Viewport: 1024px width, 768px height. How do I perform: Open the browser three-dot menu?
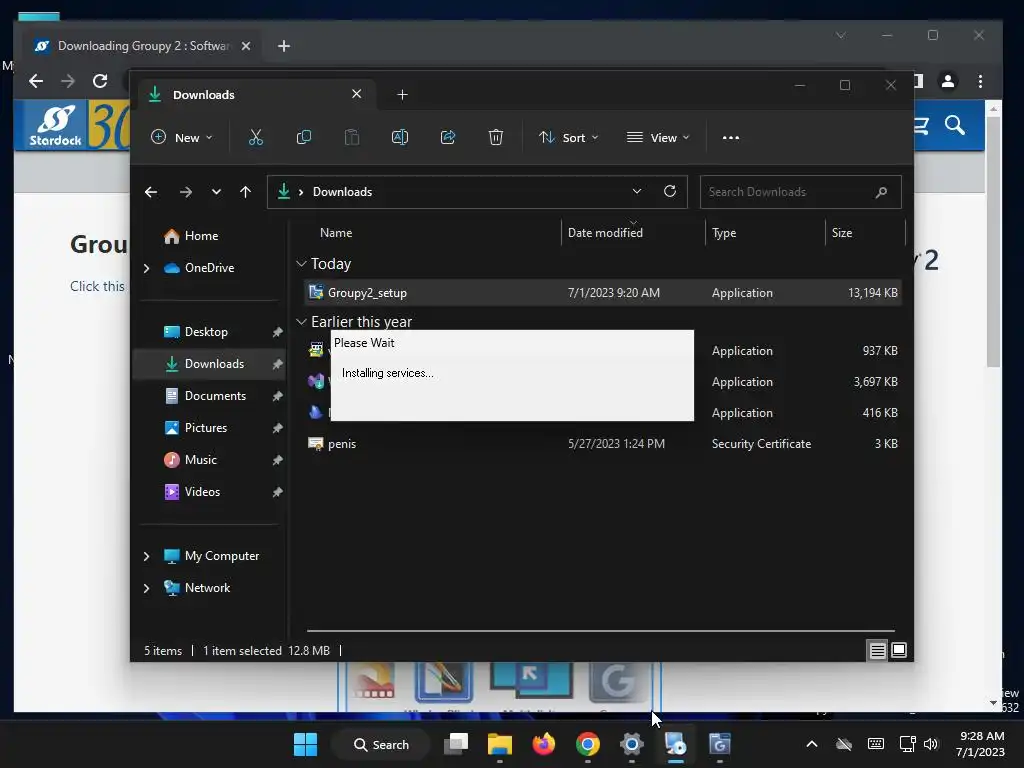(980, 81)
